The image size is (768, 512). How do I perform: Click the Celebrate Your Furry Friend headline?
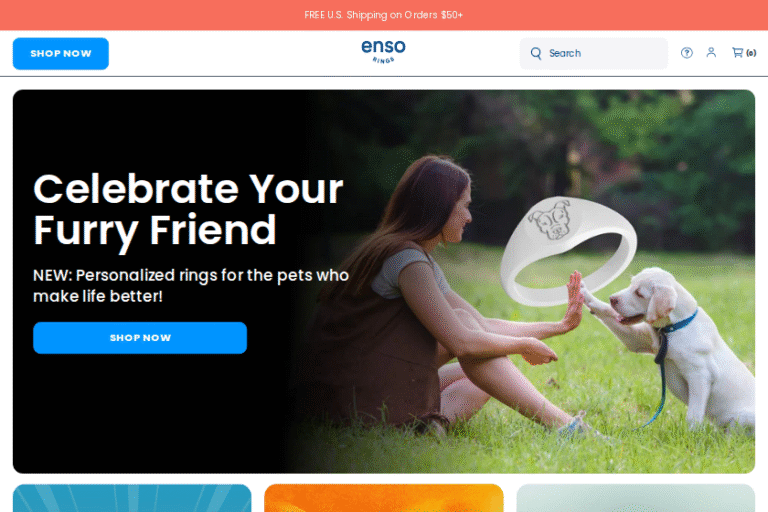[189, 209]
